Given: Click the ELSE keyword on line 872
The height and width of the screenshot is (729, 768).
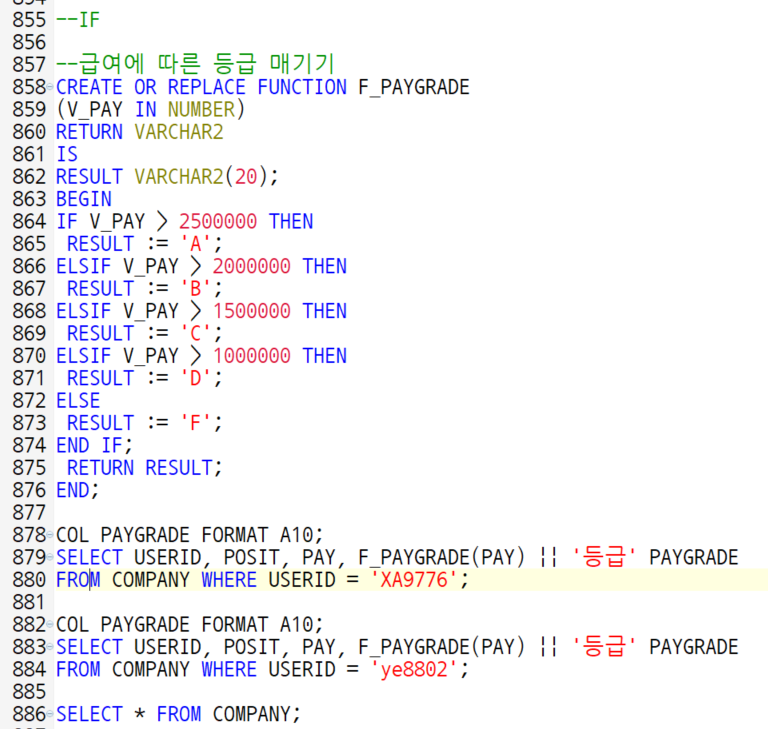Looking at the screenshot, I should (x=78, y=401).
